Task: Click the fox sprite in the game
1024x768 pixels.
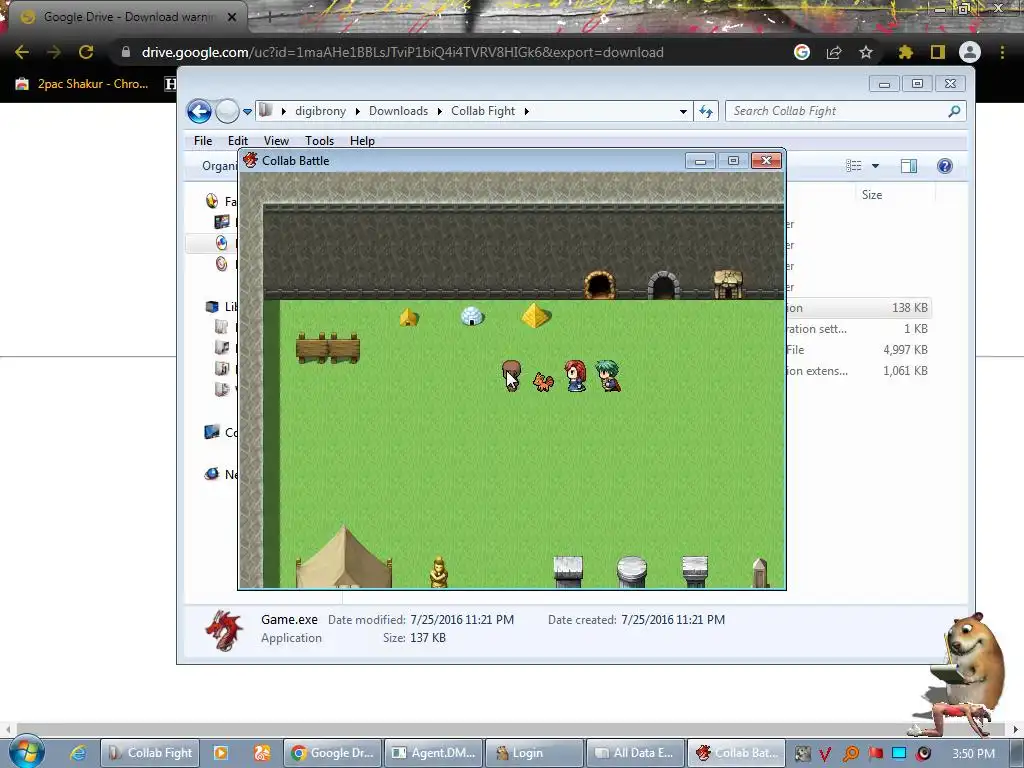Action: [x=543, y=381]
